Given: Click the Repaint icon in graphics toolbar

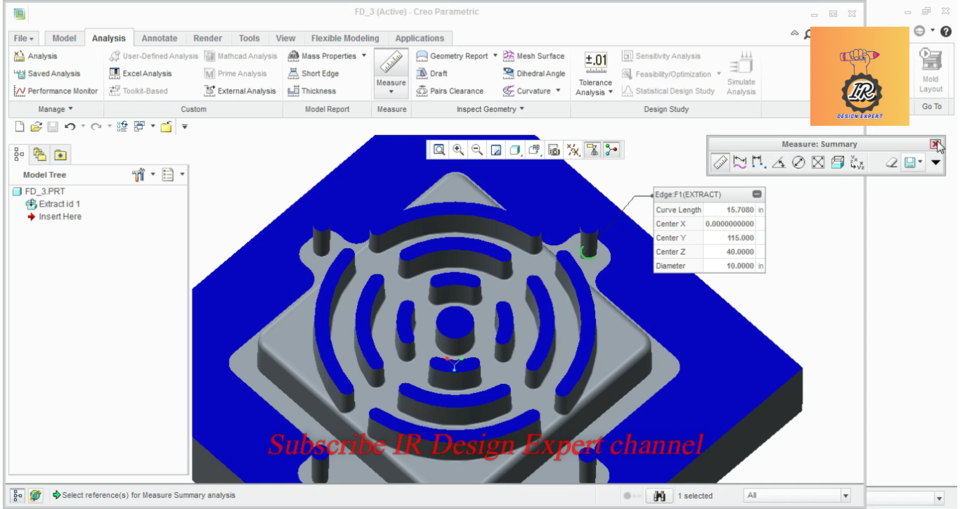Looking at the screenshot, I should pyautogui.click(x=496, y=149).
